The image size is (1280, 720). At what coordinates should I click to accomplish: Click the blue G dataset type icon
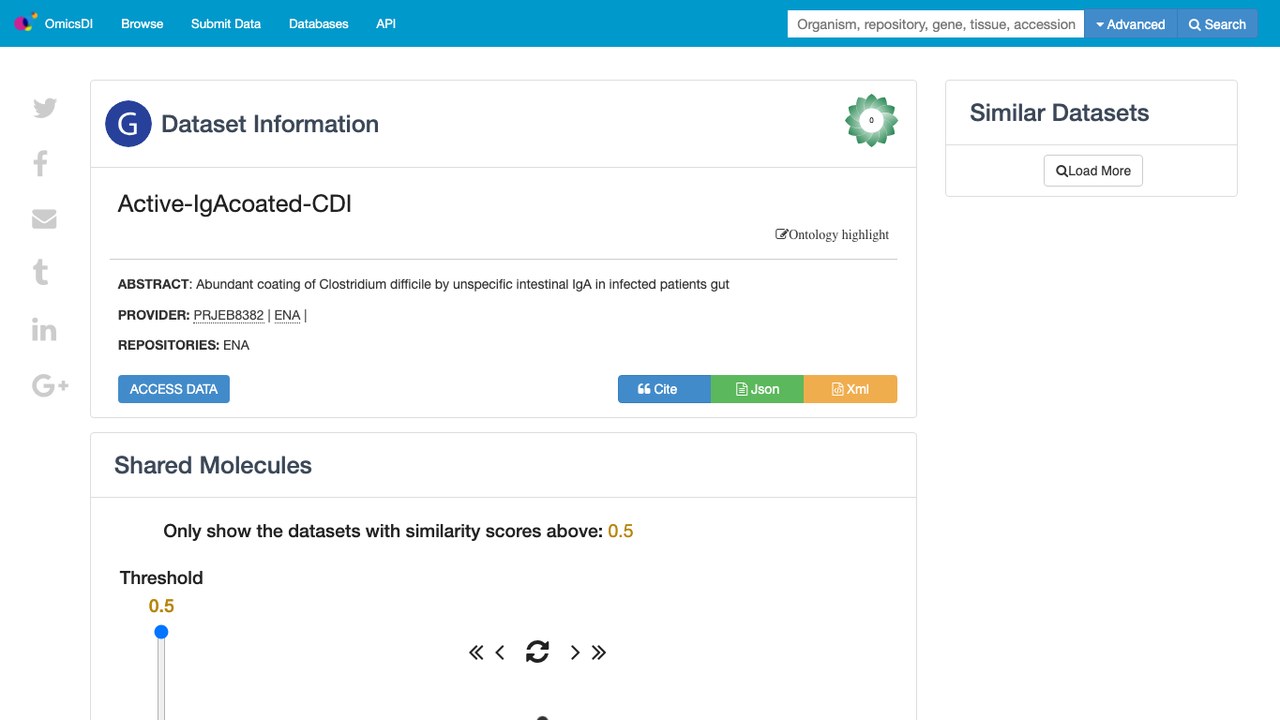click(x=128, y=124)
